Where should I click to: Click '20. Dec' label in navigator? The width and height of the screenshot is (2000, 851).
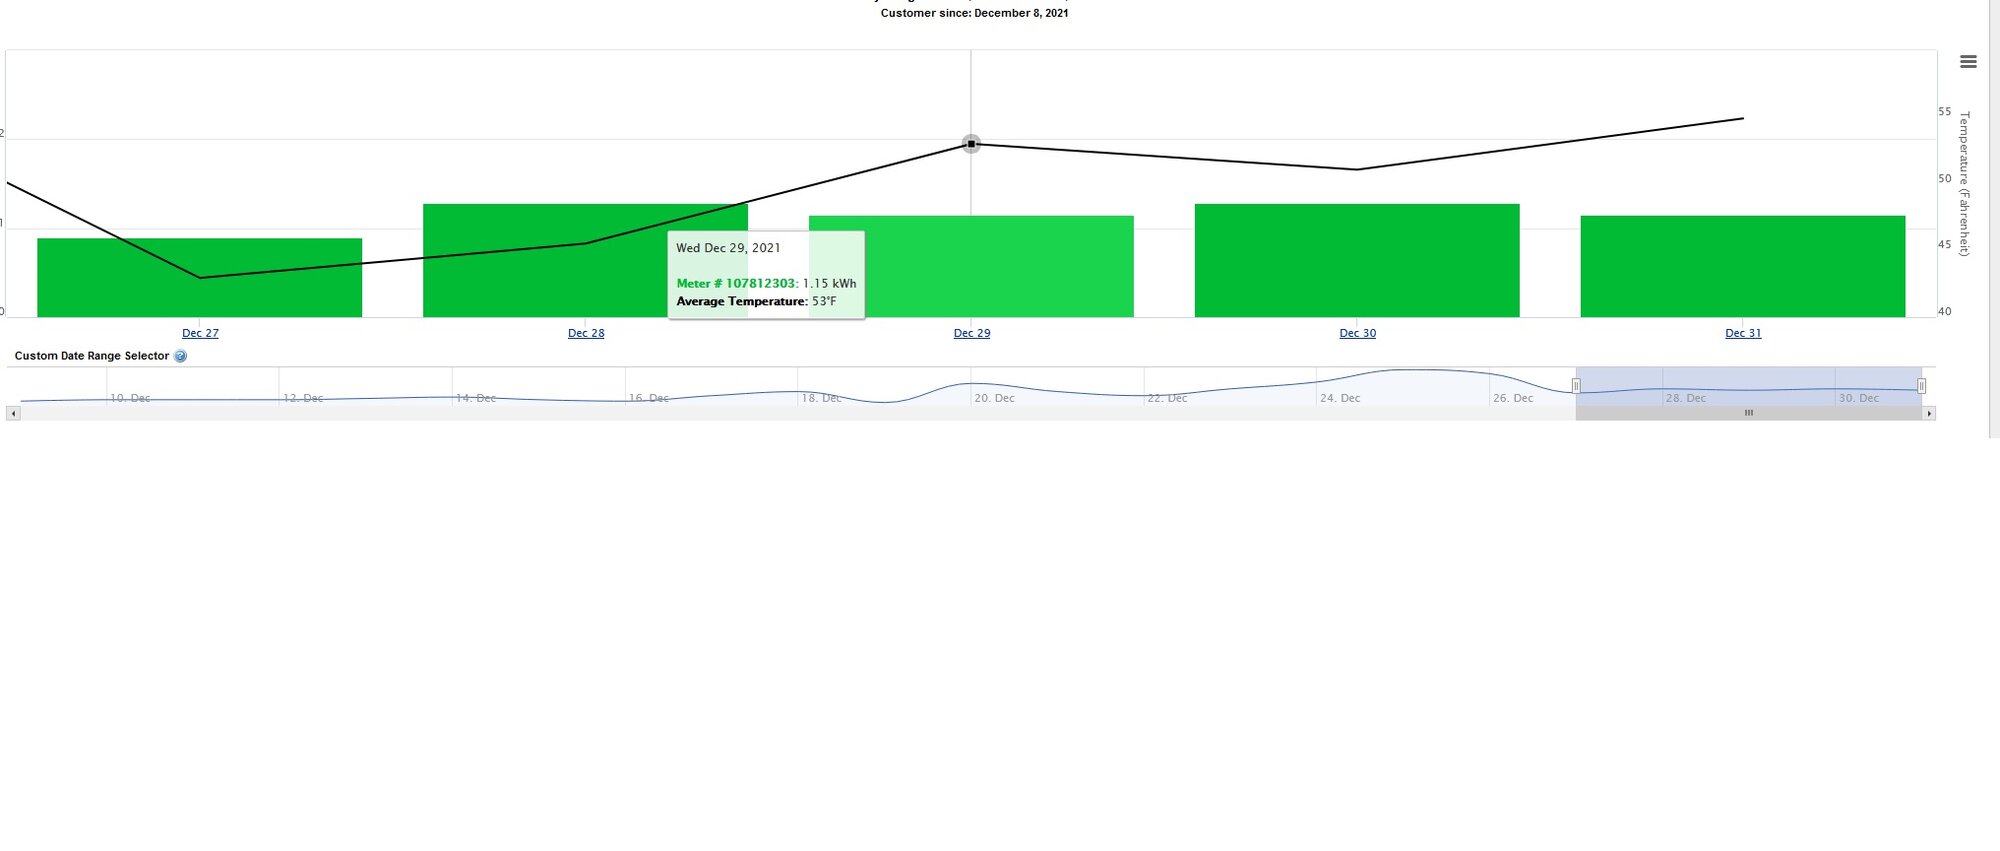click(x=994, y=398)
